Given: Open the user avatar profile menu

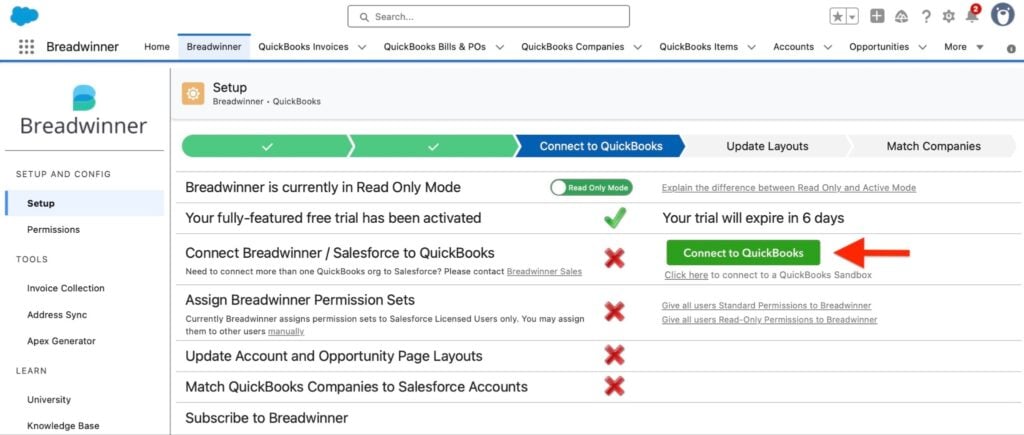Looking at the screenshot, I should coord(1002,14).
